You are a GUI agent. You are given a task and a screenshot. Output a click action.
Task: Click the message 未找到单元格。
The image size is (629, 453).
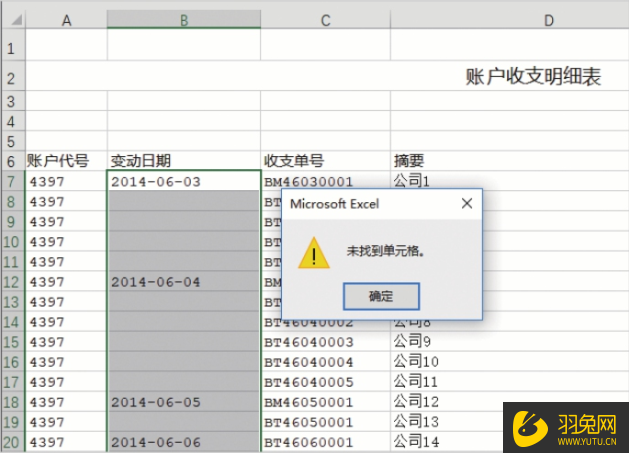[386, 251]
